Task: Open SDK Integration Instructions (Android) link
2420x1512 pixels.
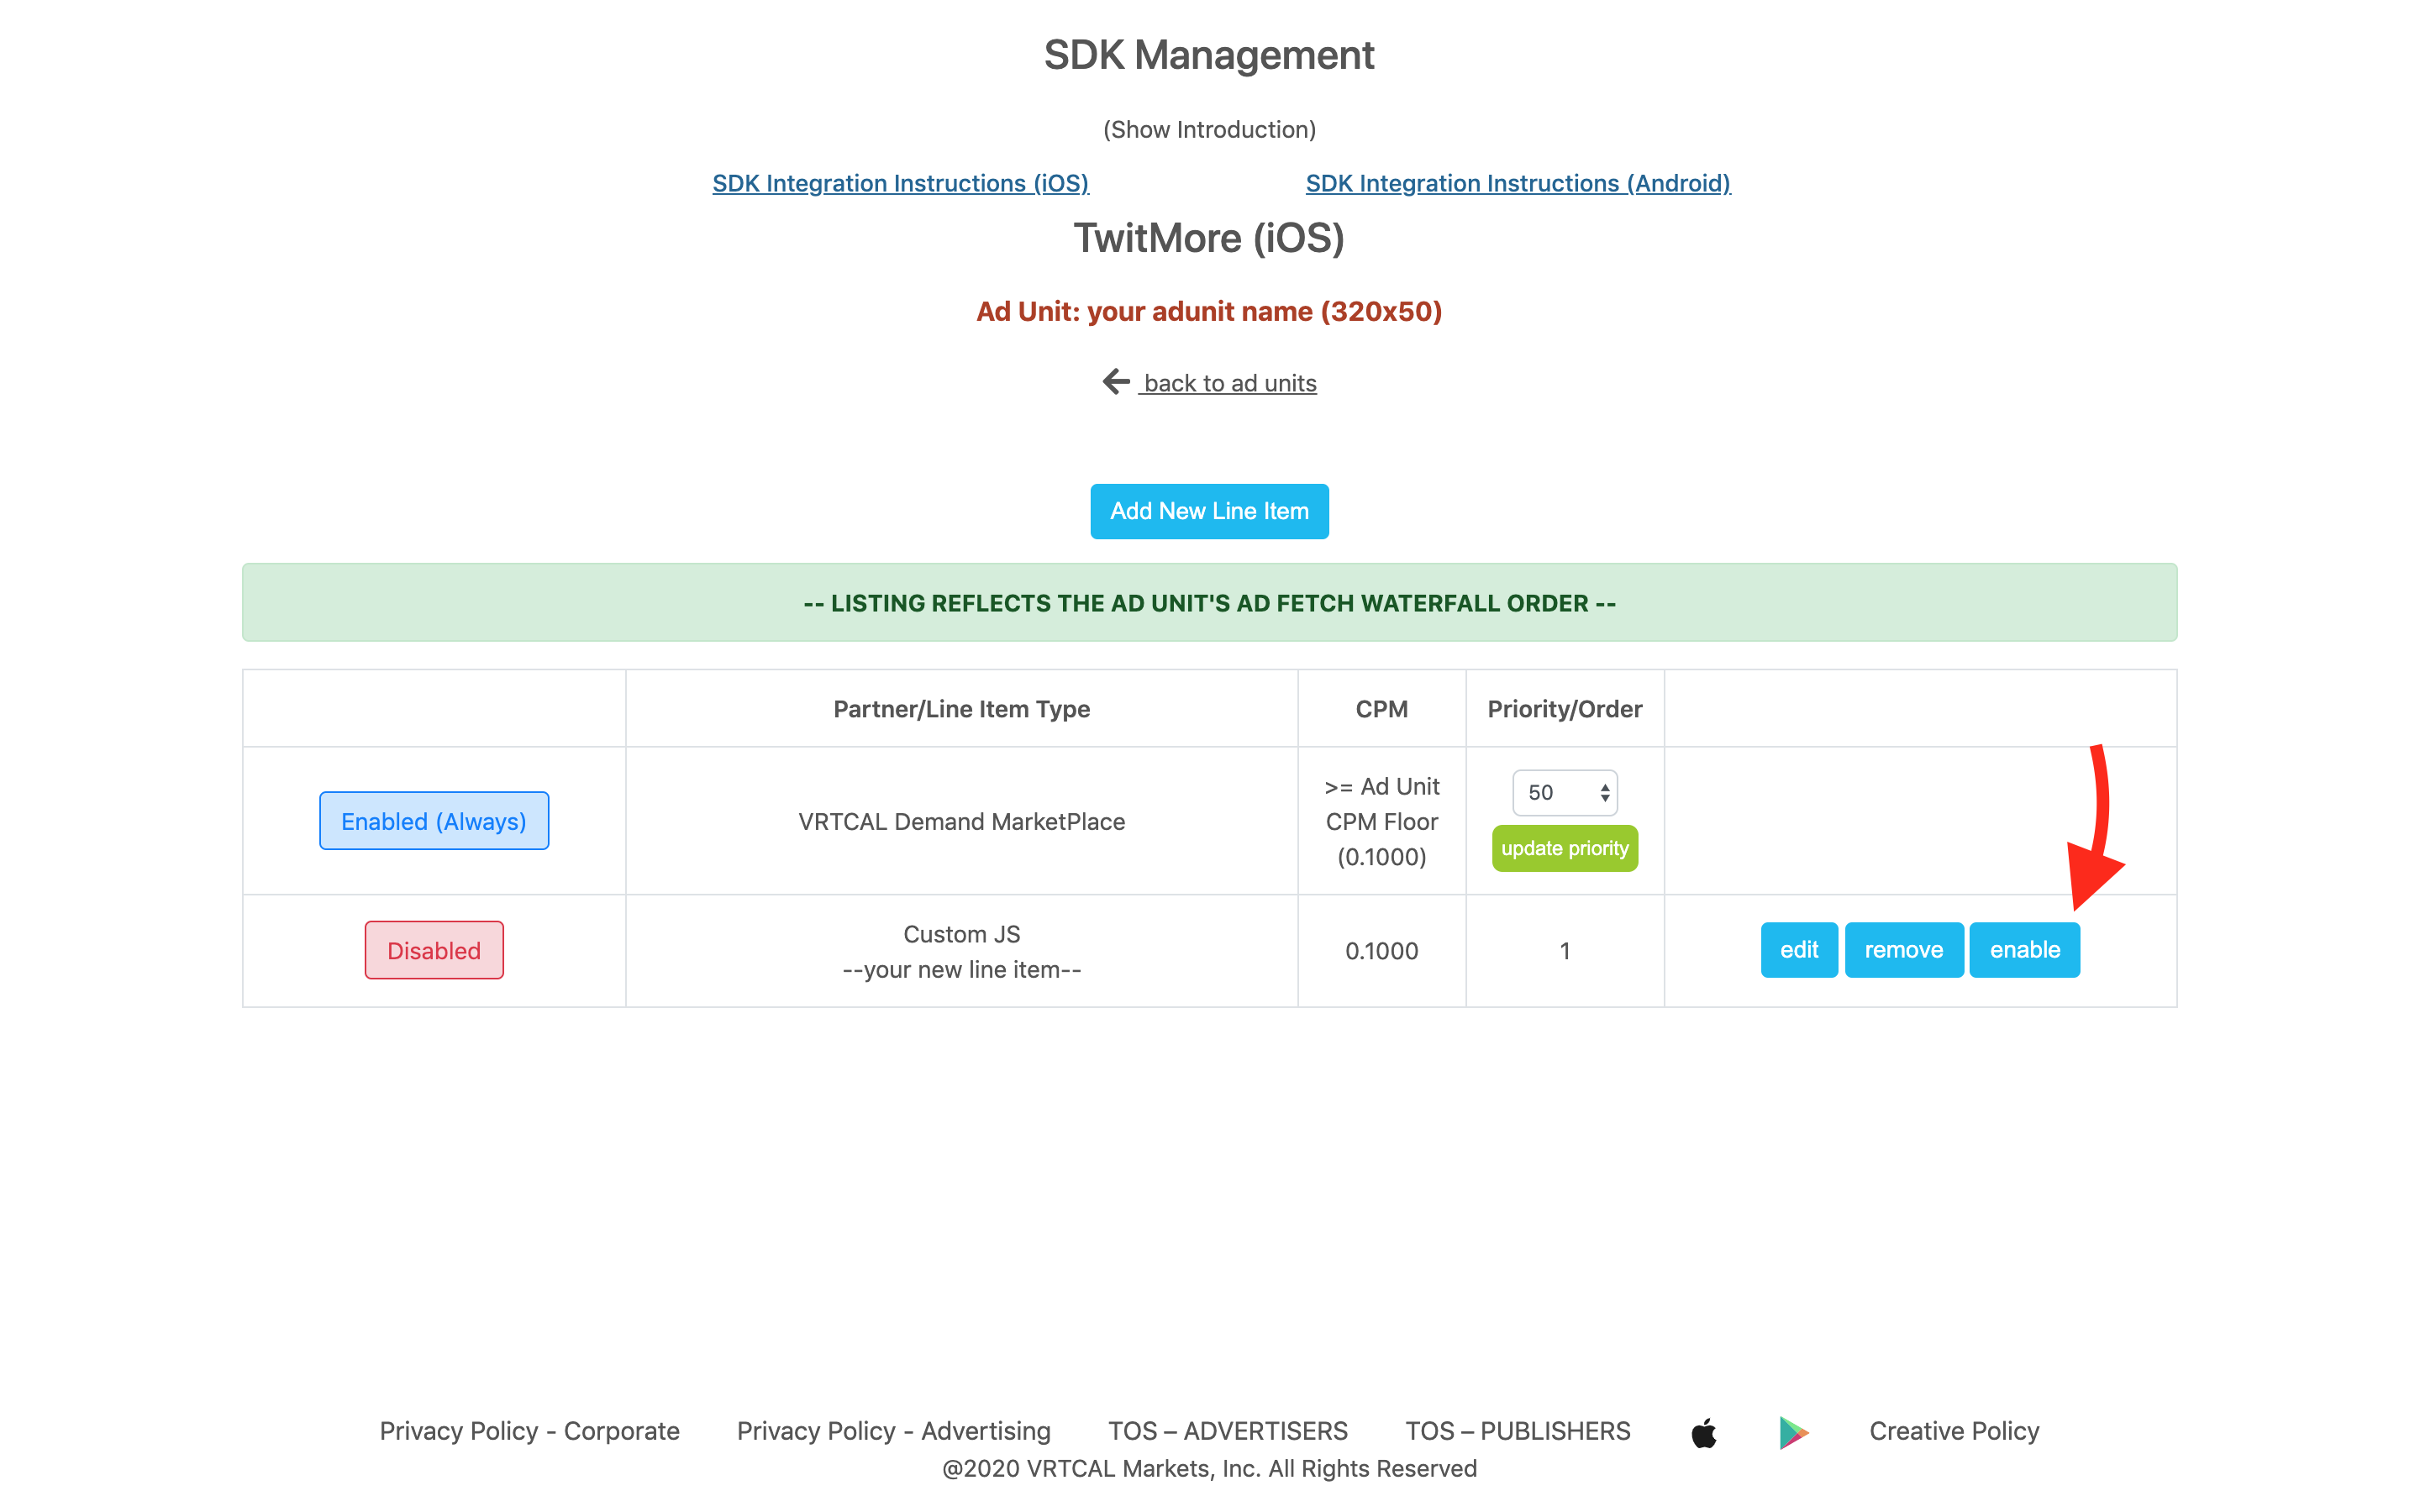Action: click(1518, 183)
